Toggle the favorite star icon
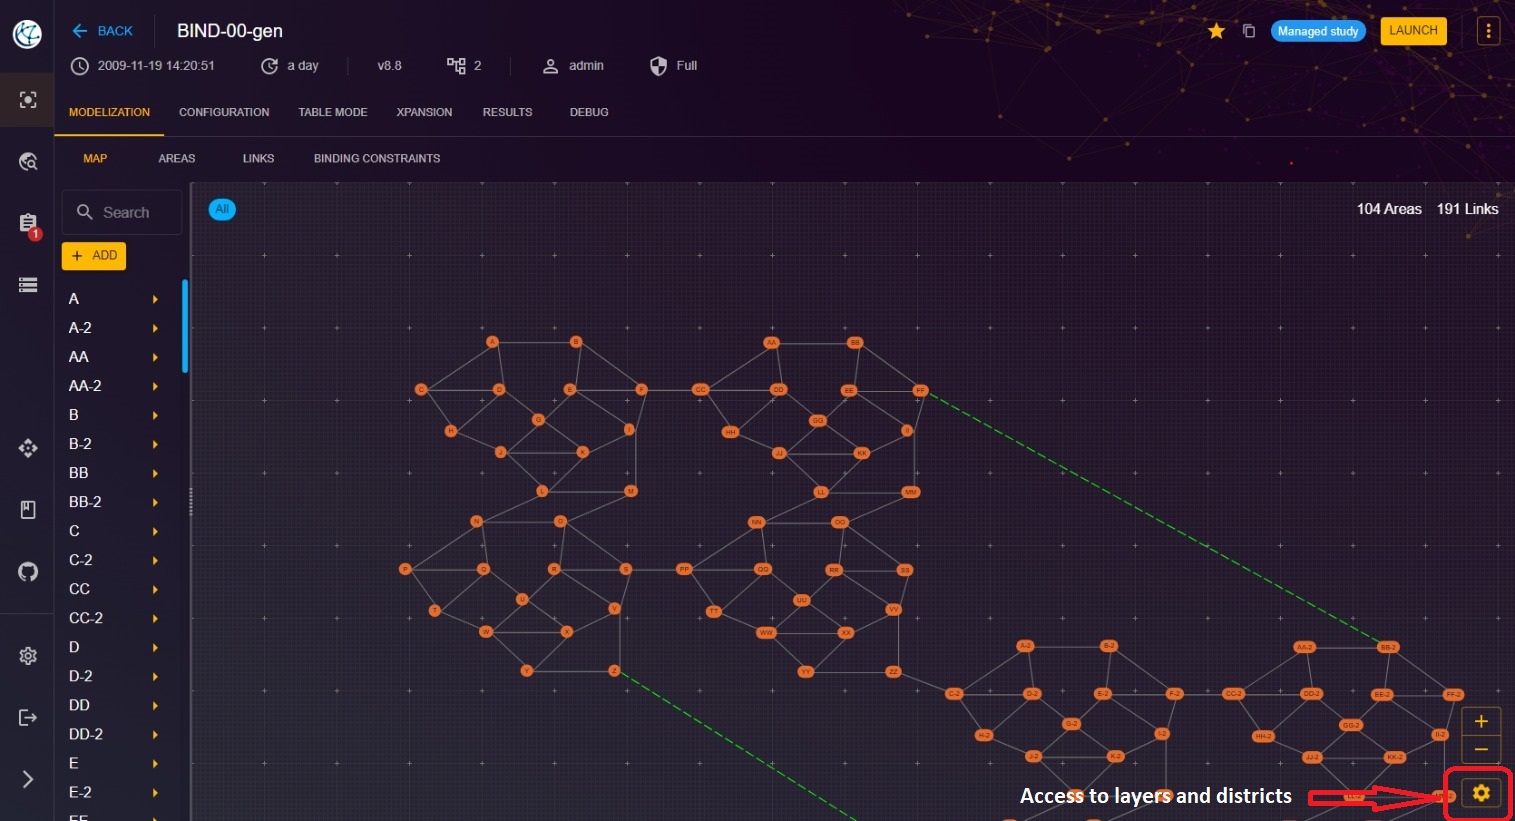The width and height of the screenshot is (1515, 821). click(x=1216, y=31)
